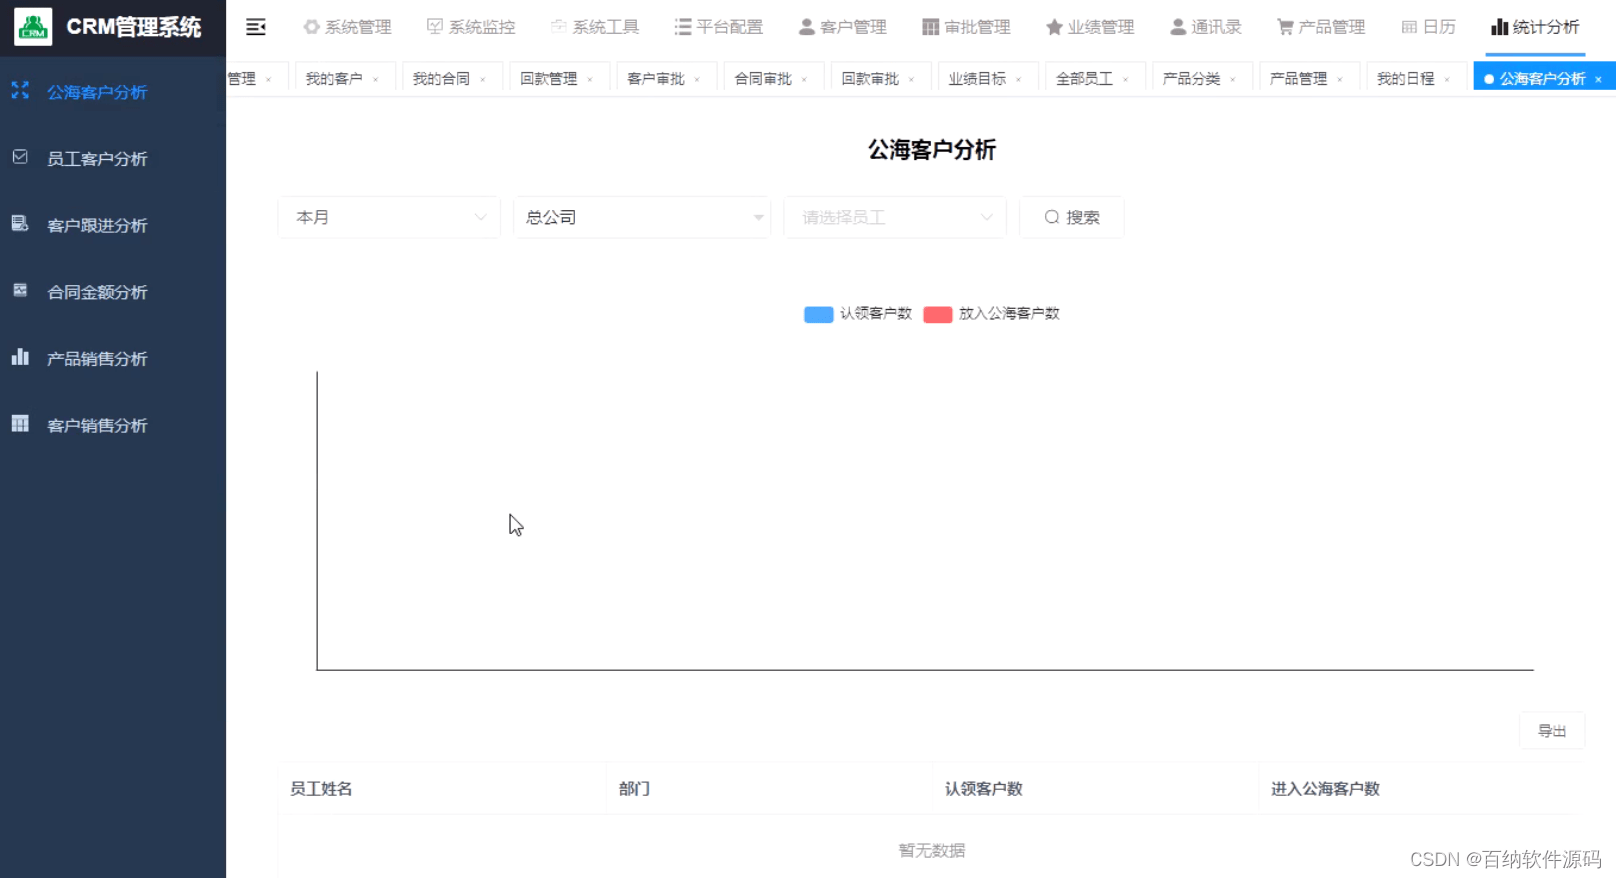This screenshot has width=1616, height=878.
Task: Click the list icon for 平台配置
Action: coord(683,27)
